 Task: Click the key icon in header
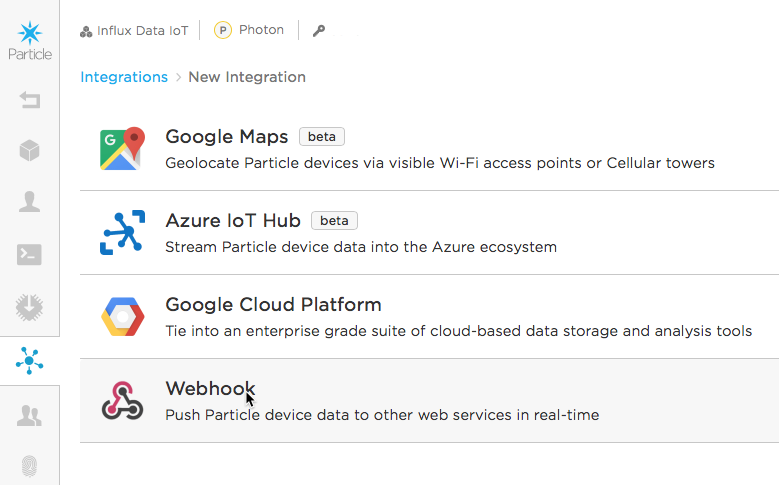pyautogui.click(x=319, y=31)
